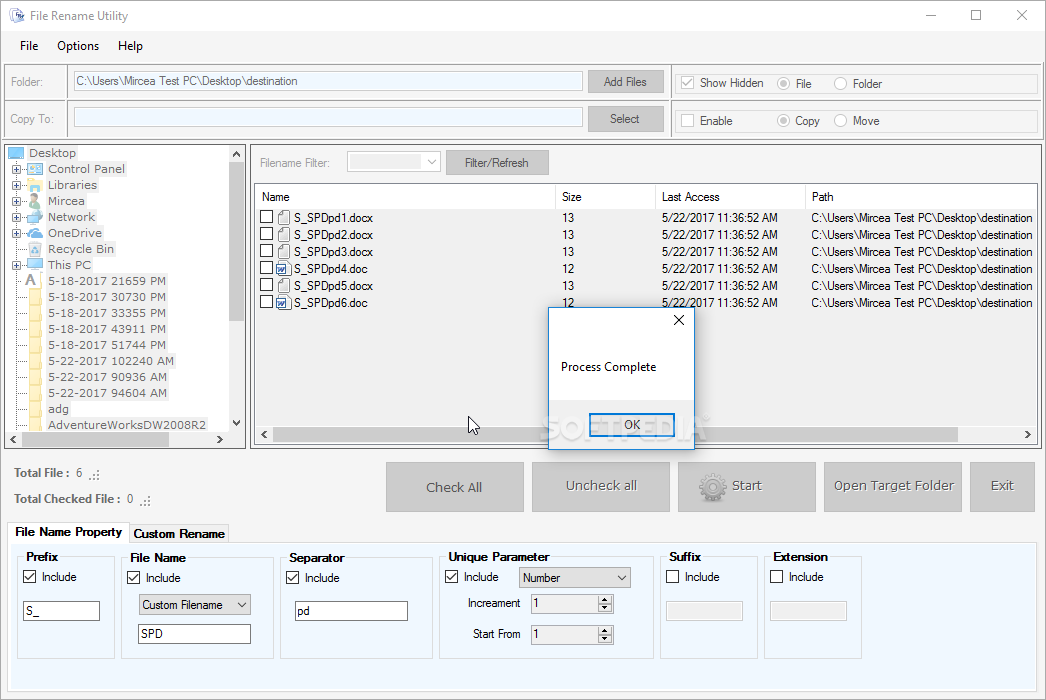Open the Options menu

(78, 46)
